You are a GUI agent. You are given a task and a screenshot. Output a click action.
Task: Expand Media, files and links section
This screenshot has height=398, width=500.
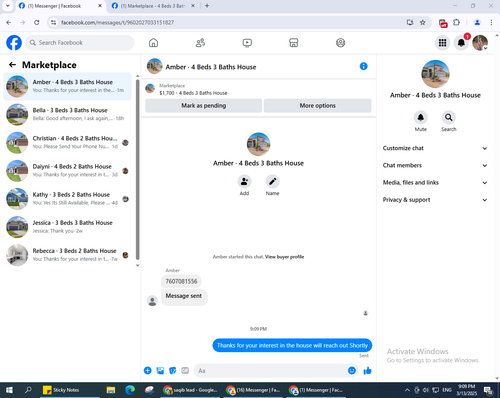click(x=435, y=182)
